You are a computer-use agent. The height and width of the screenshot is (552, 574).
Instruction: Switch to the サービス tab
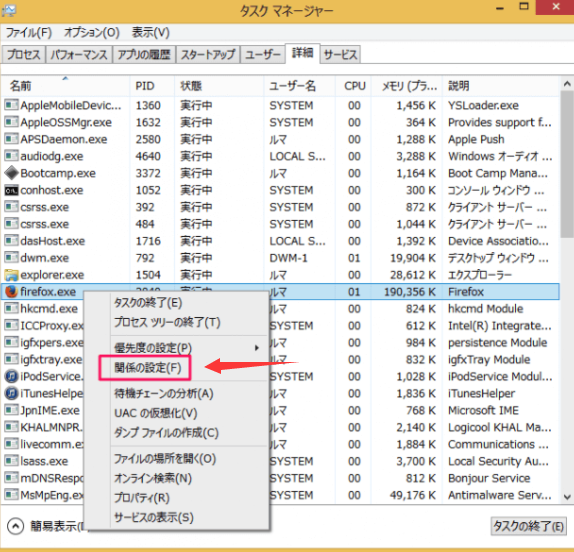(x=340, y=55)
